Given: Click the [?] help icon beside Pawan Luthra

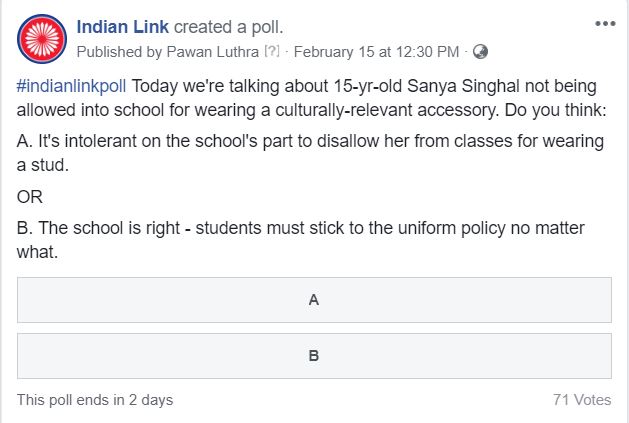Looking at the screenshot, I should (272, 51).
